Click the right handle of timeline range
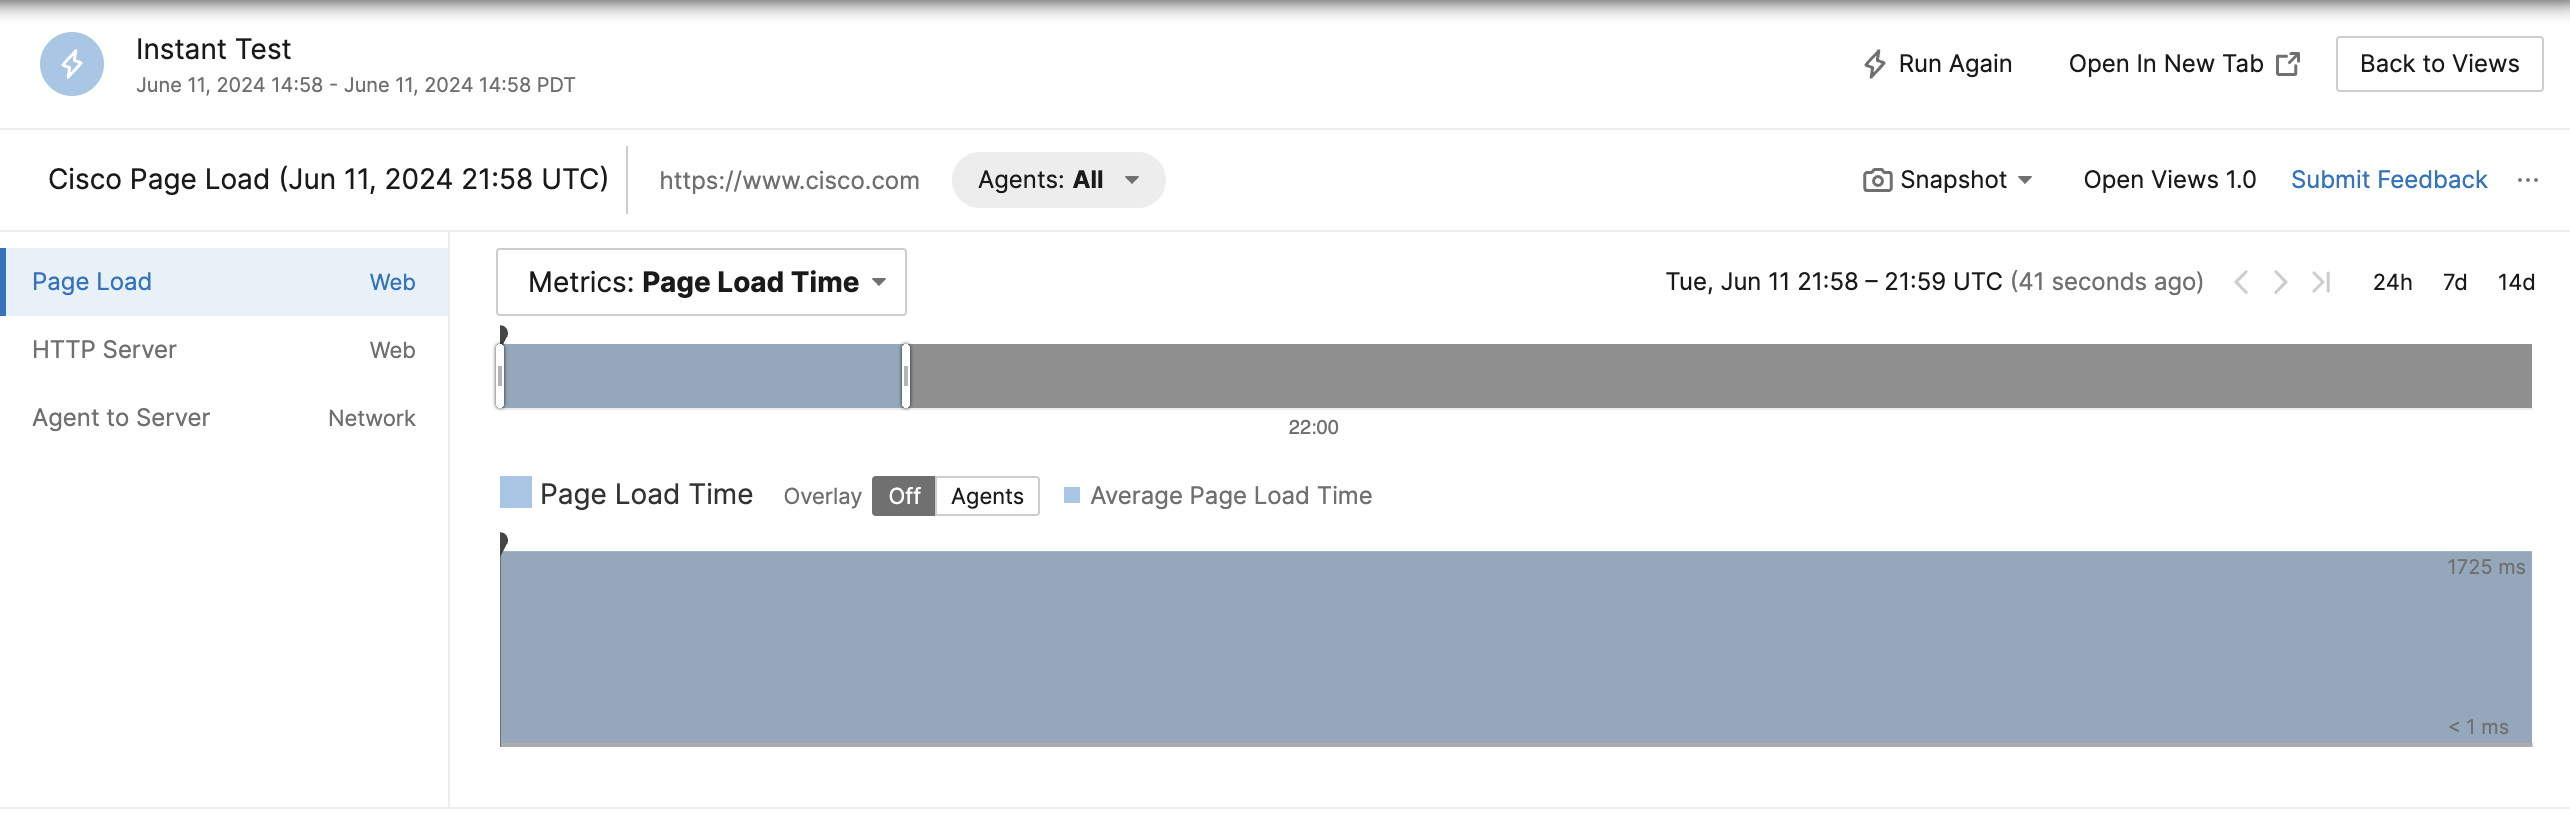 pyautogui.click(x=905, y=376)
